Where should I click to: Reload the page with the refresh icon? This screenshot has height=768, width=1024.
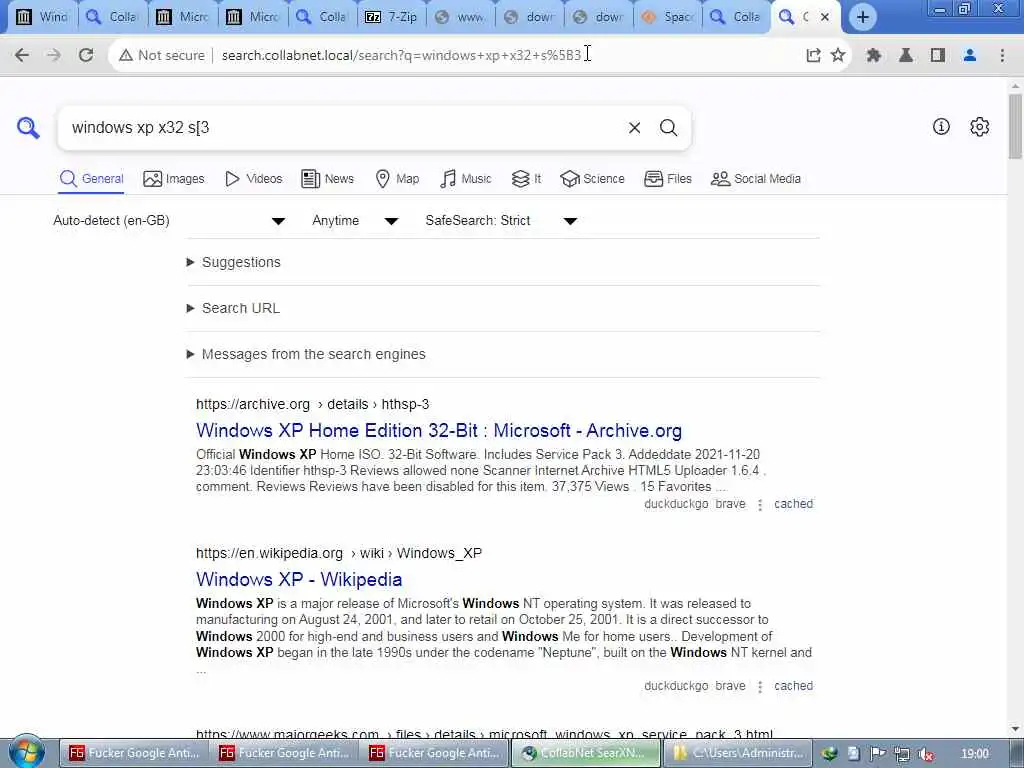86,56
